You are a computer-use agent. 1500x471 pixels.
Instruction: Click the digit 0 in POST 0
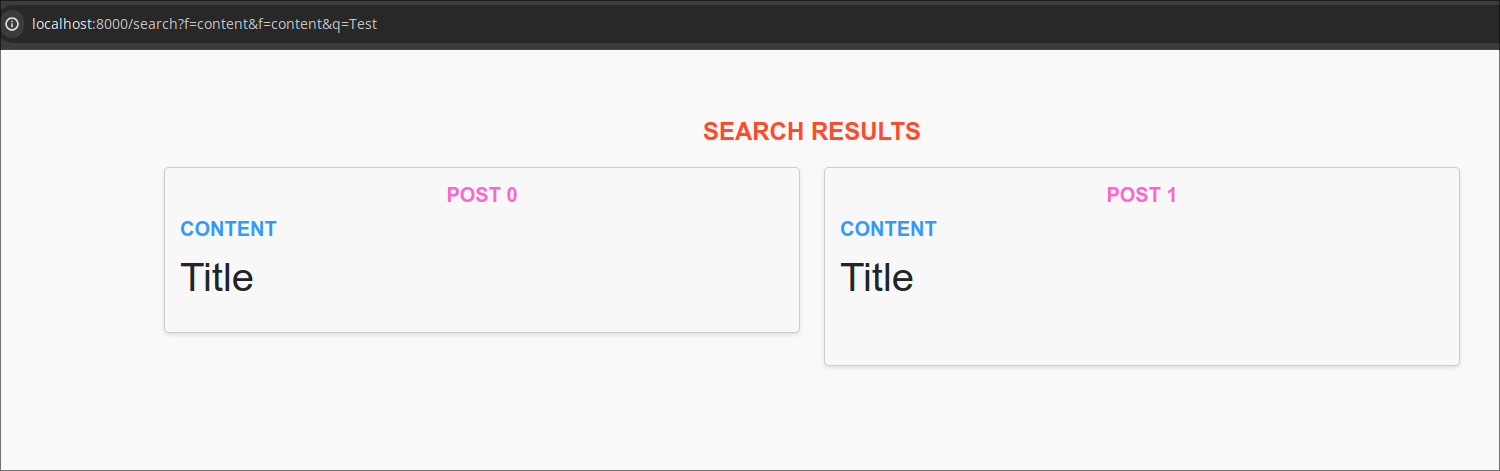[x=511, y=195]
